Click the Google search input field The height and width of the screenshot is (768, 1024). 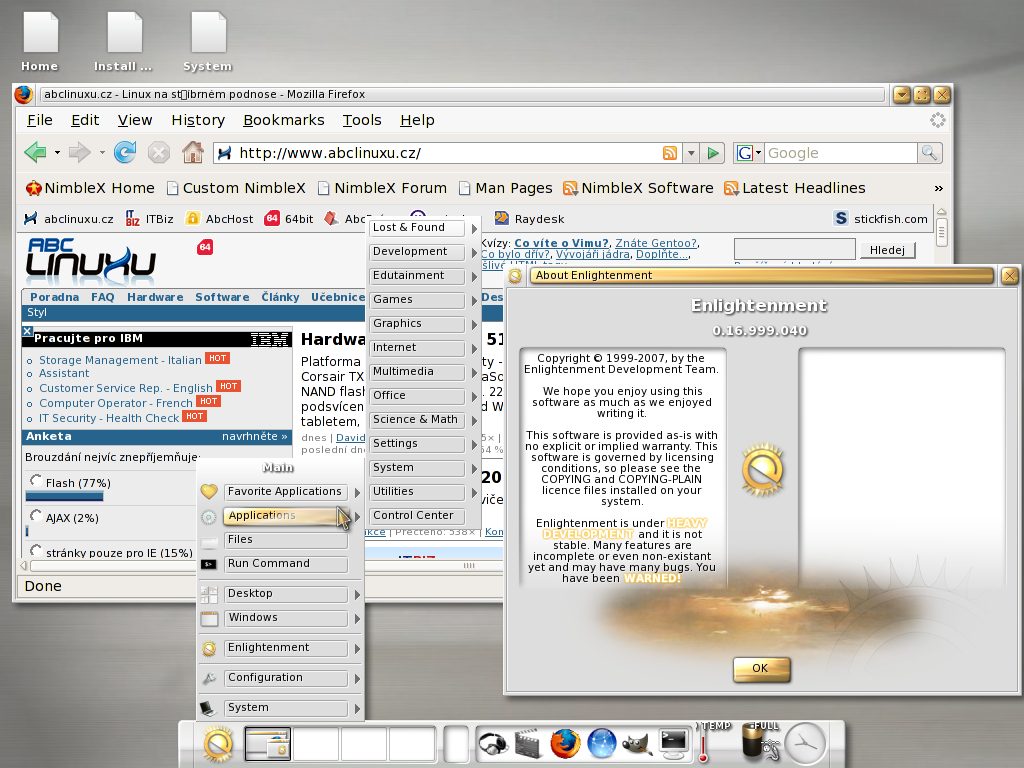tap(840, 153)
